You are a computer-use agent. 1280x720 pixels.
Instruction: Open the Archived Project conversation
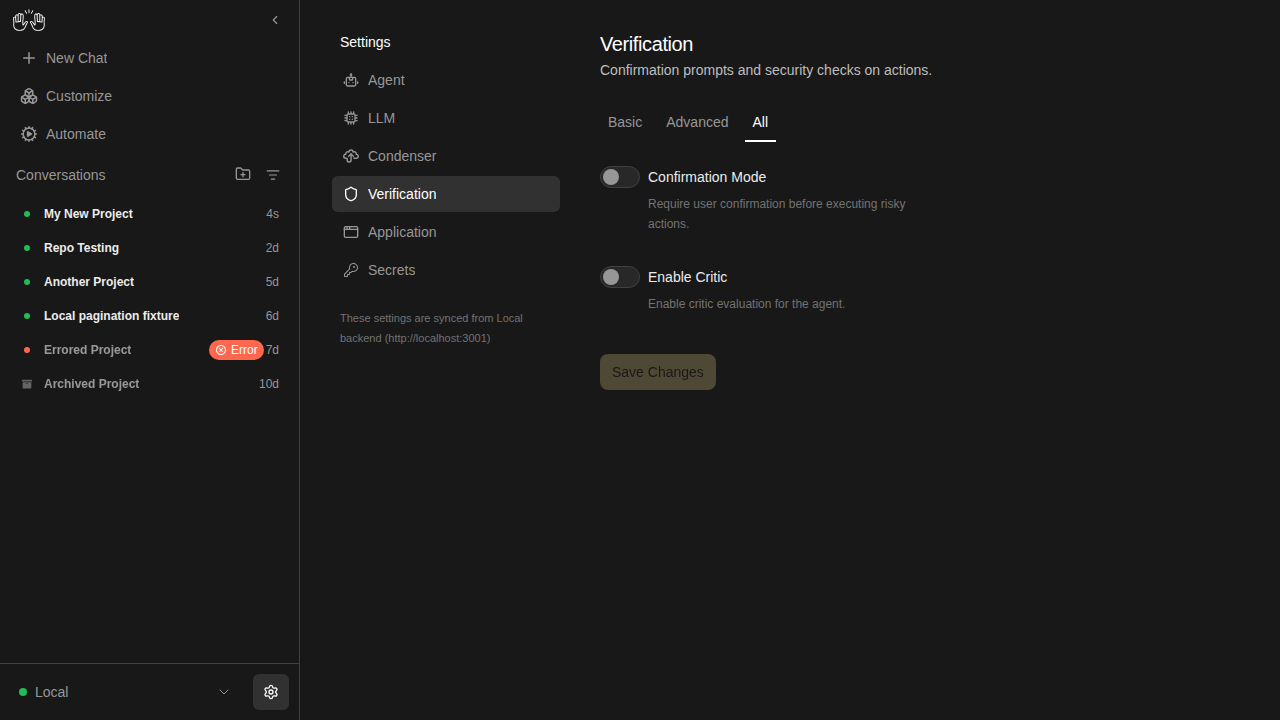click(150, 384)
